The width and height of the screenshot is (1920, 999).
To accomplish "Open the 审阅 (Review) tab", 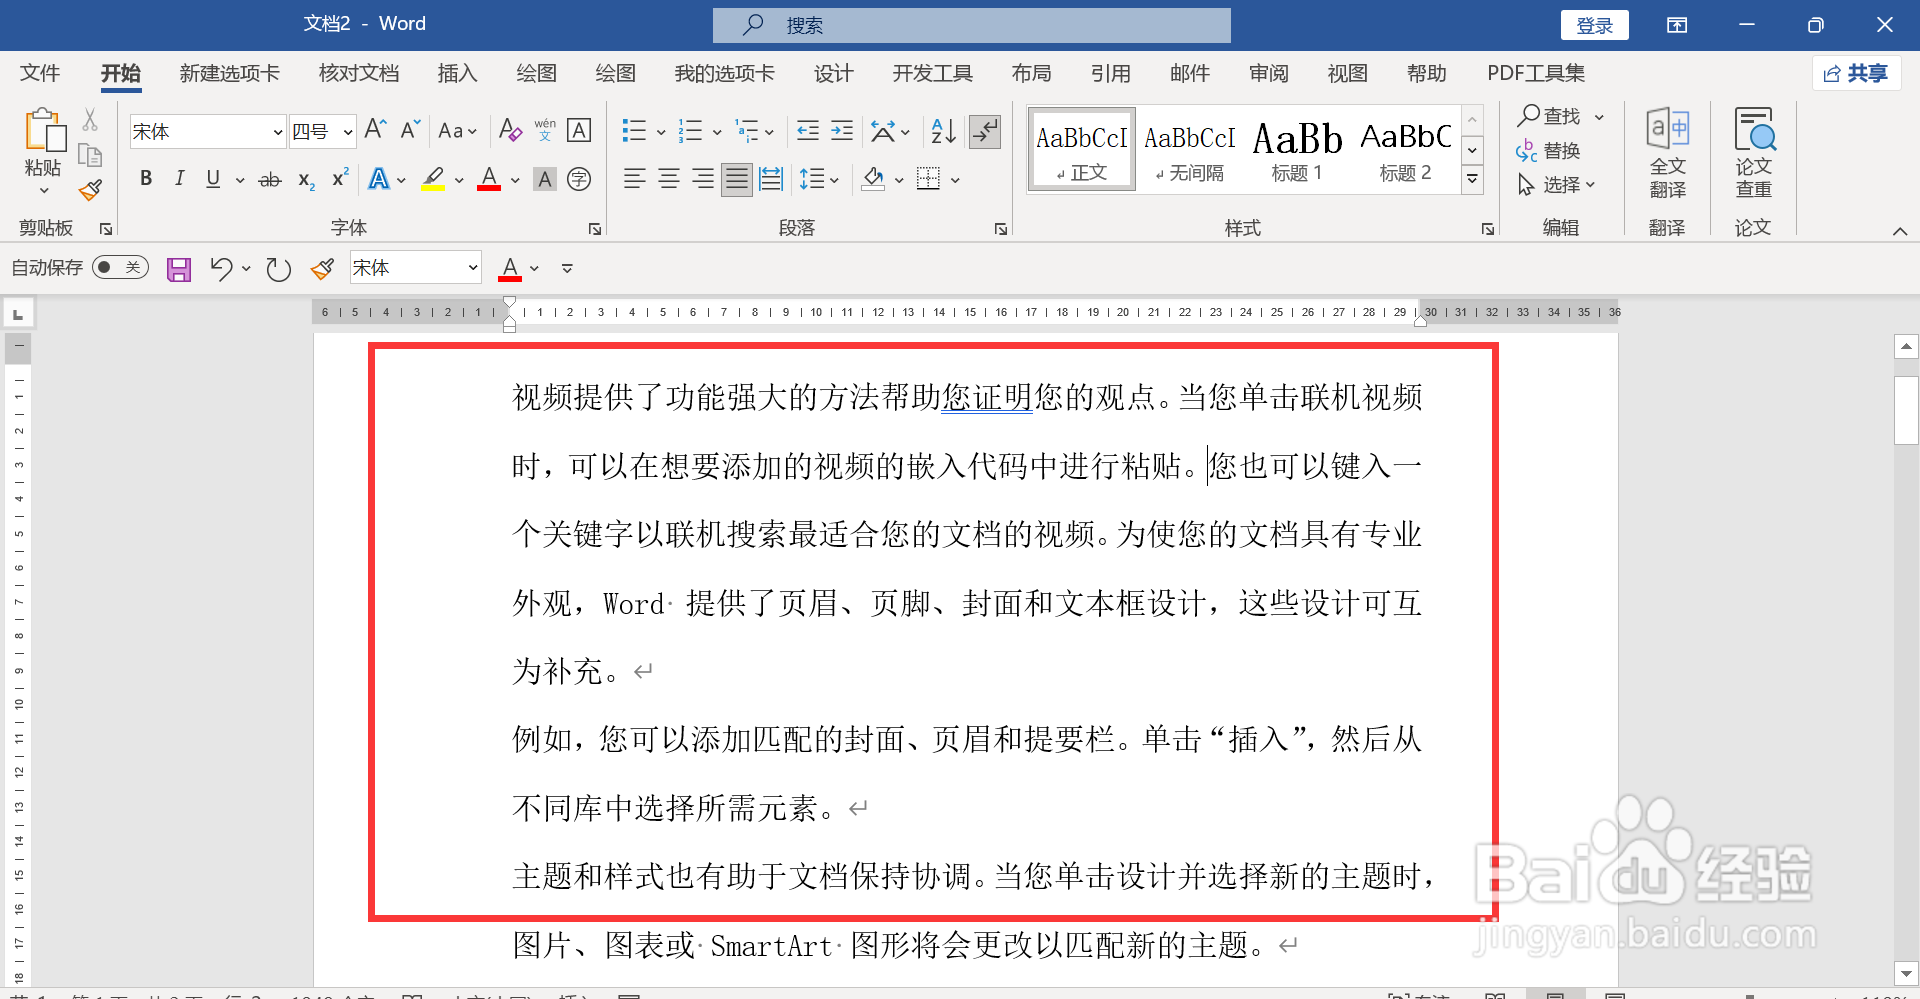I will tap(1267, 73).
